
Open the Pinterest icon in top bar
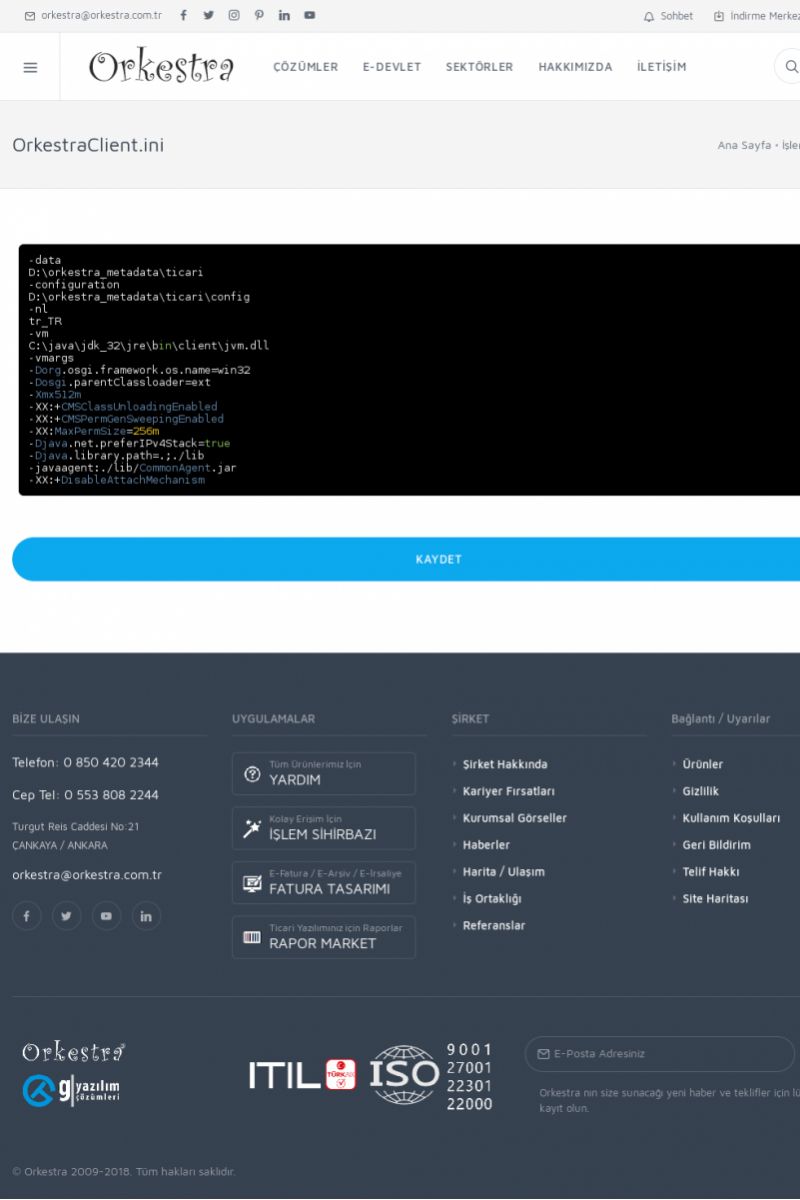[x=259, y=15]
